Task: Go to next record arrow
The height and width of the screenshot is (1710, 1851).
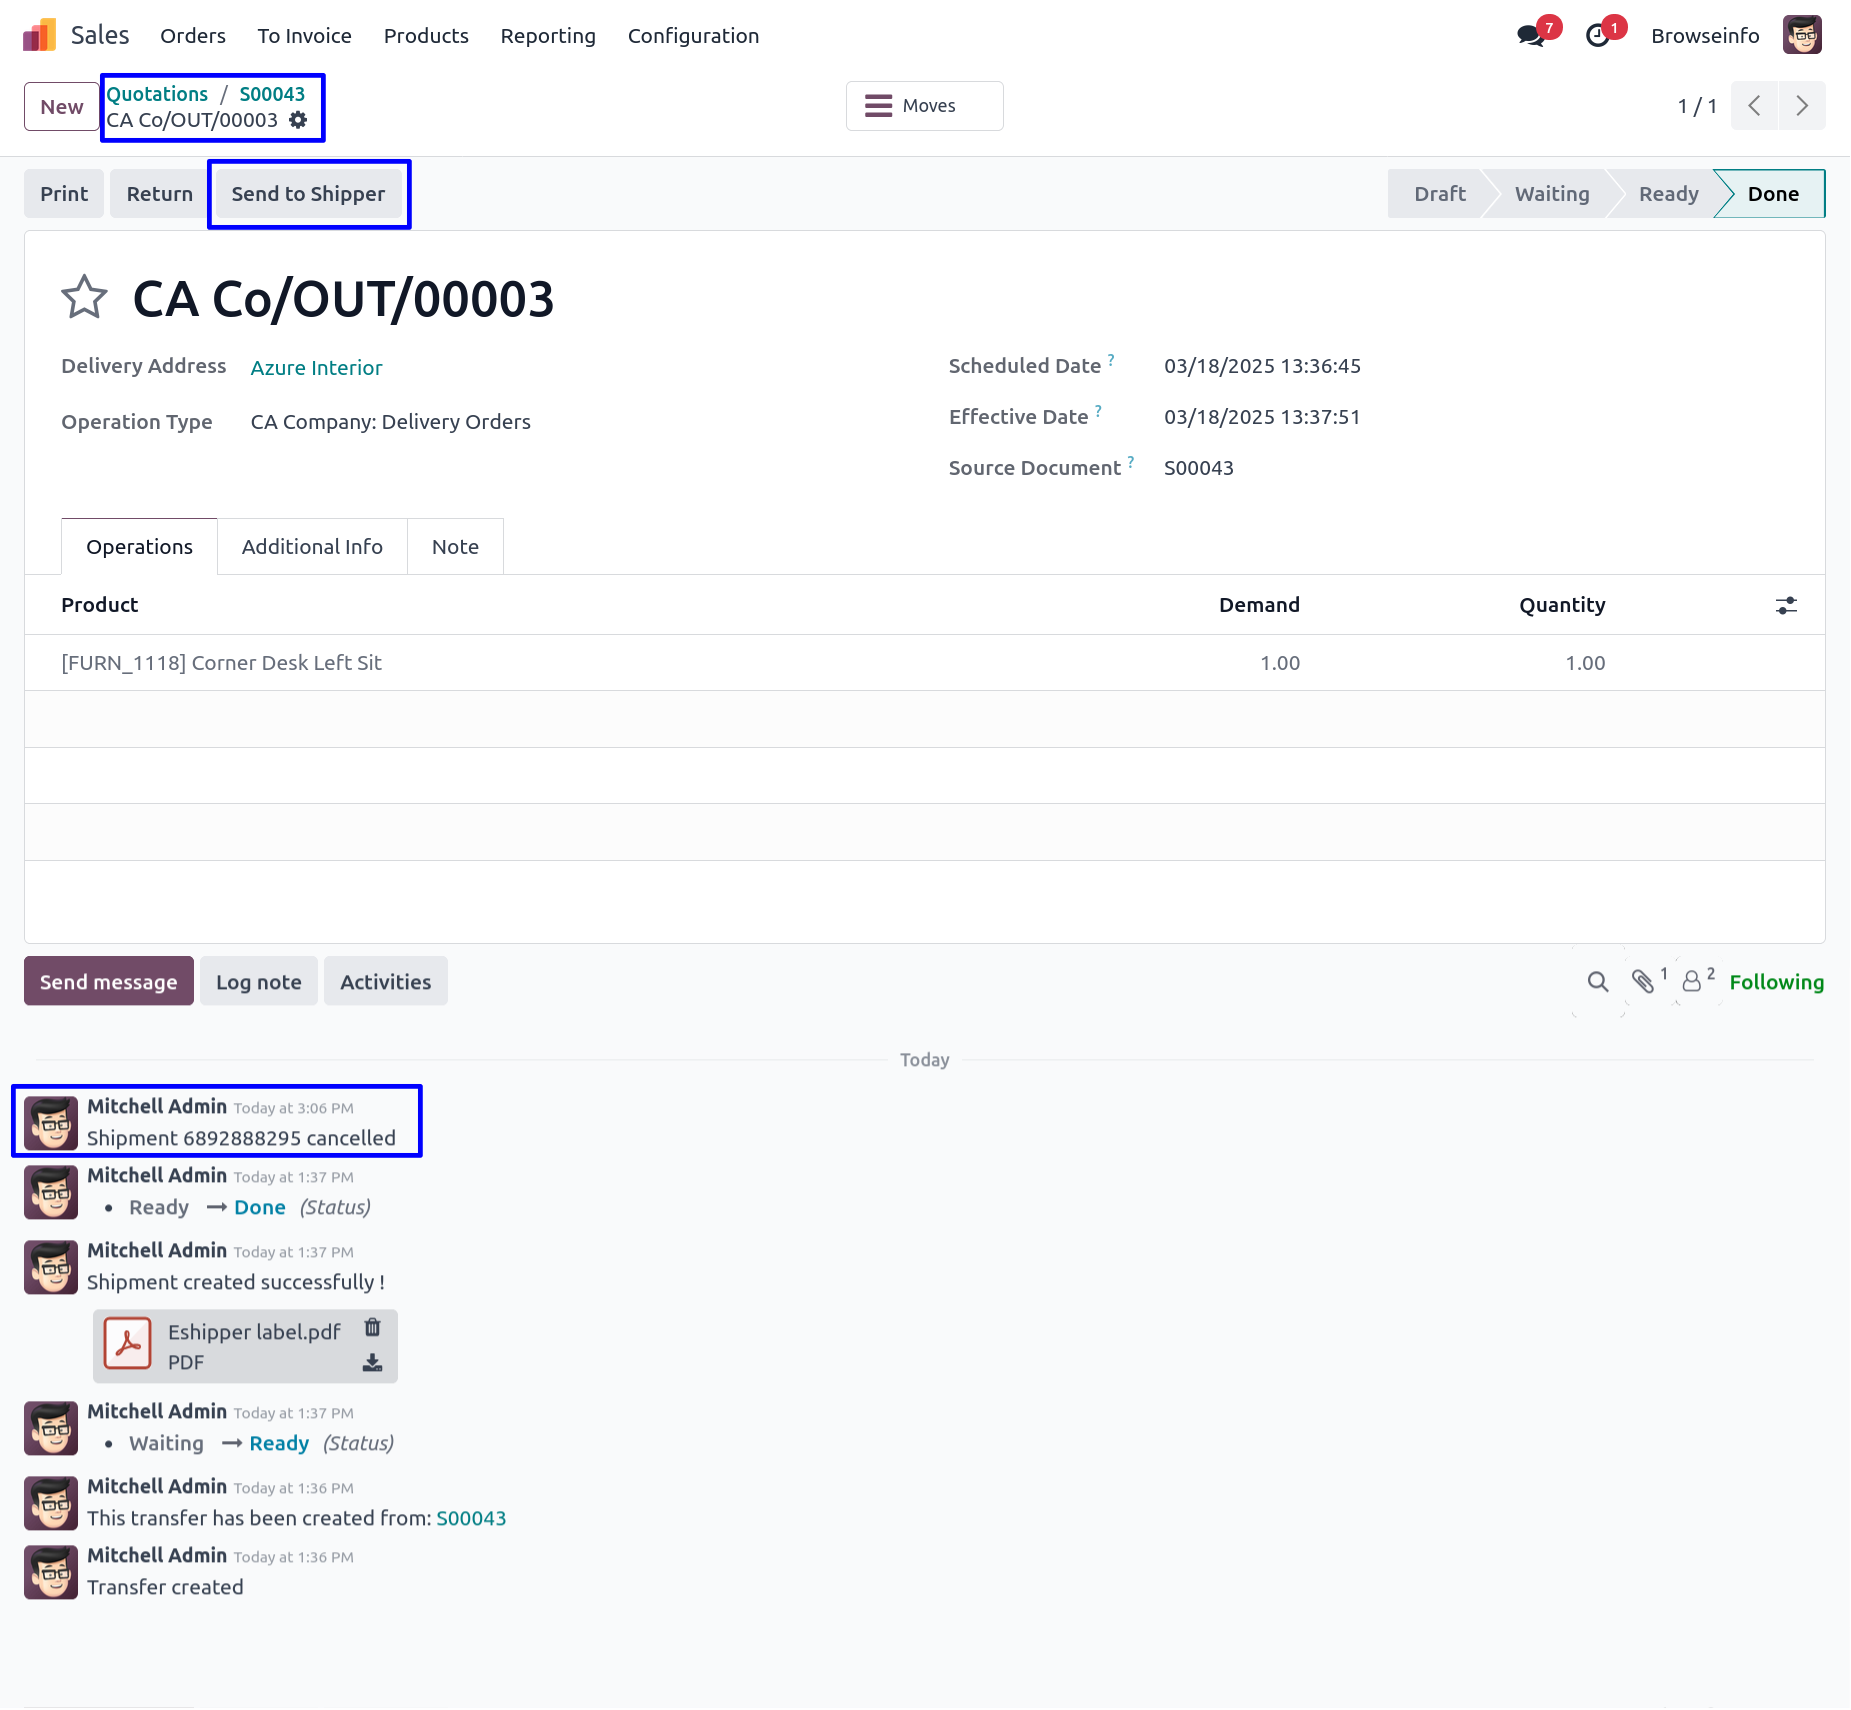Action: pyautogui.click(x=1802, y=106)
